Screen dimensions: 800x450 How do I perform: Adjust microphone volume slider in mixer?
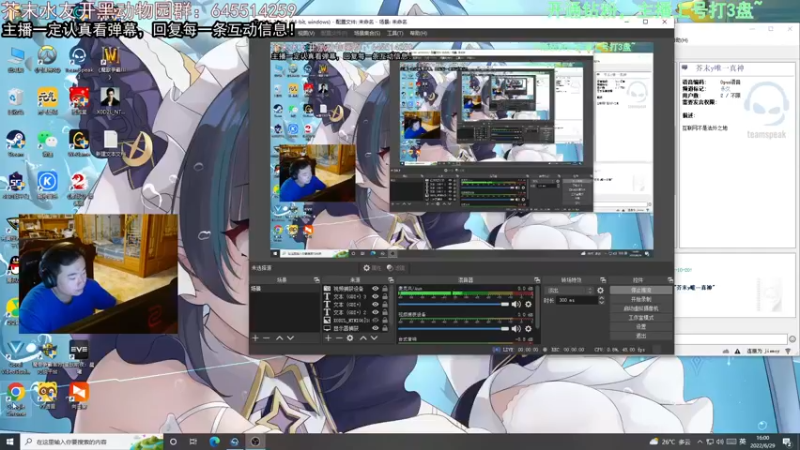click(x=454, y=304)
